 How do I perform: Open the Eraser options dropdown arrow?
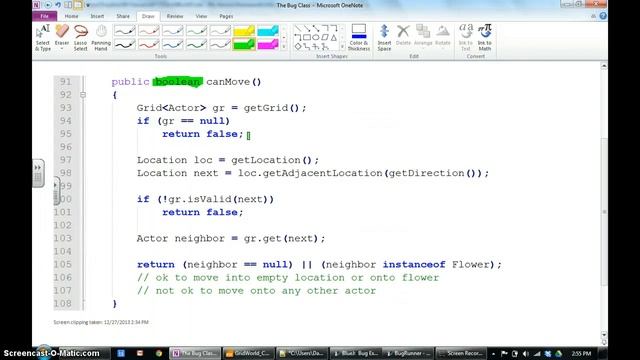click(62, 49)
